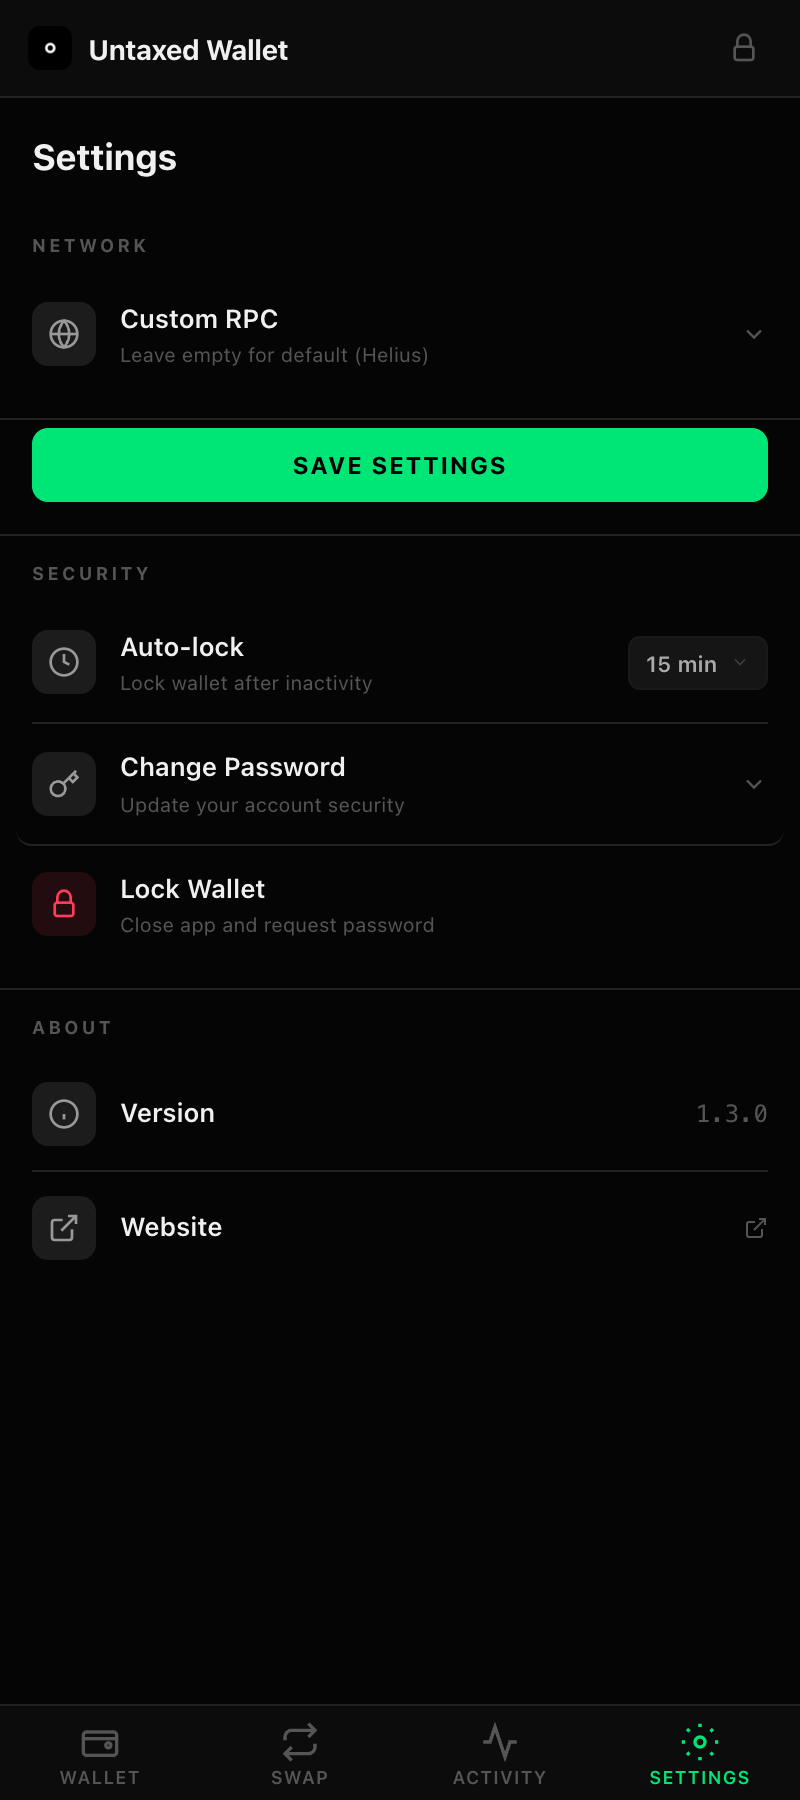Expand the Custom RPC chevron
800x1800 pixels.
(754, 334)
